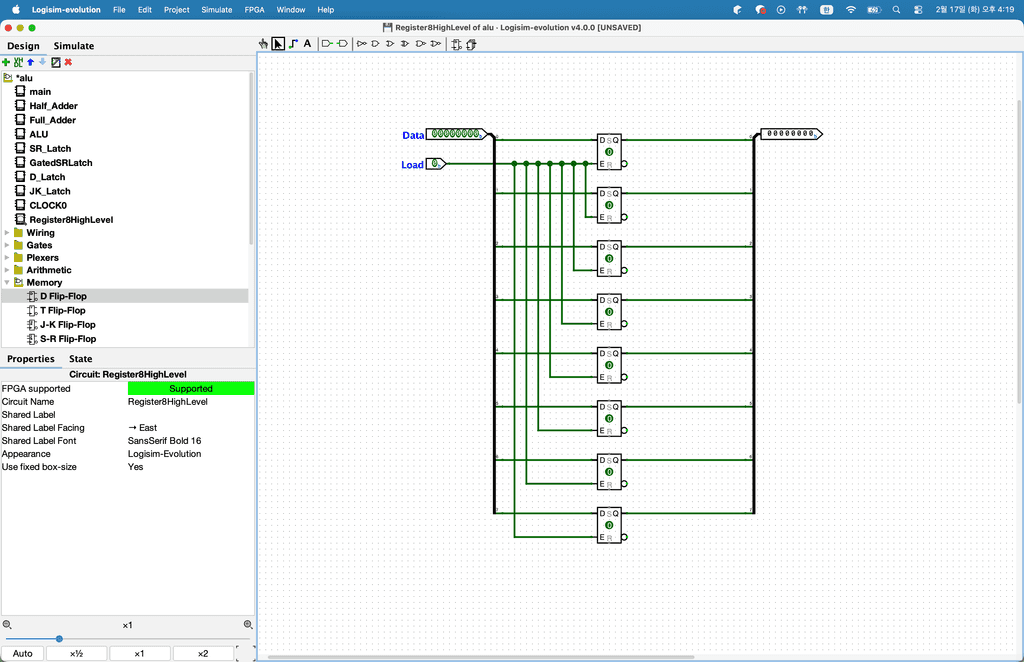1024x662 pixels.
Task: Click the green Add Circuit plus icon
Action: tap(6, 62)
